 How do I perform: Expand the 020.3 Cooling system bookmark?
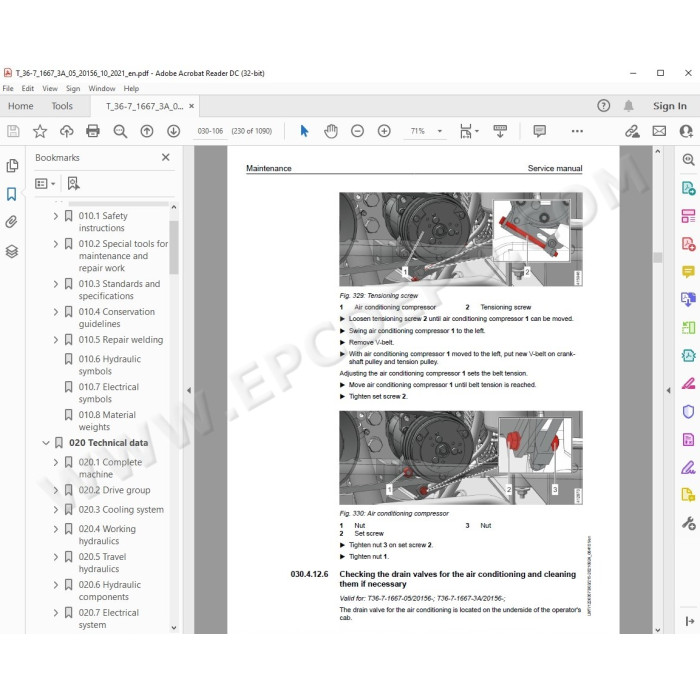55,509
